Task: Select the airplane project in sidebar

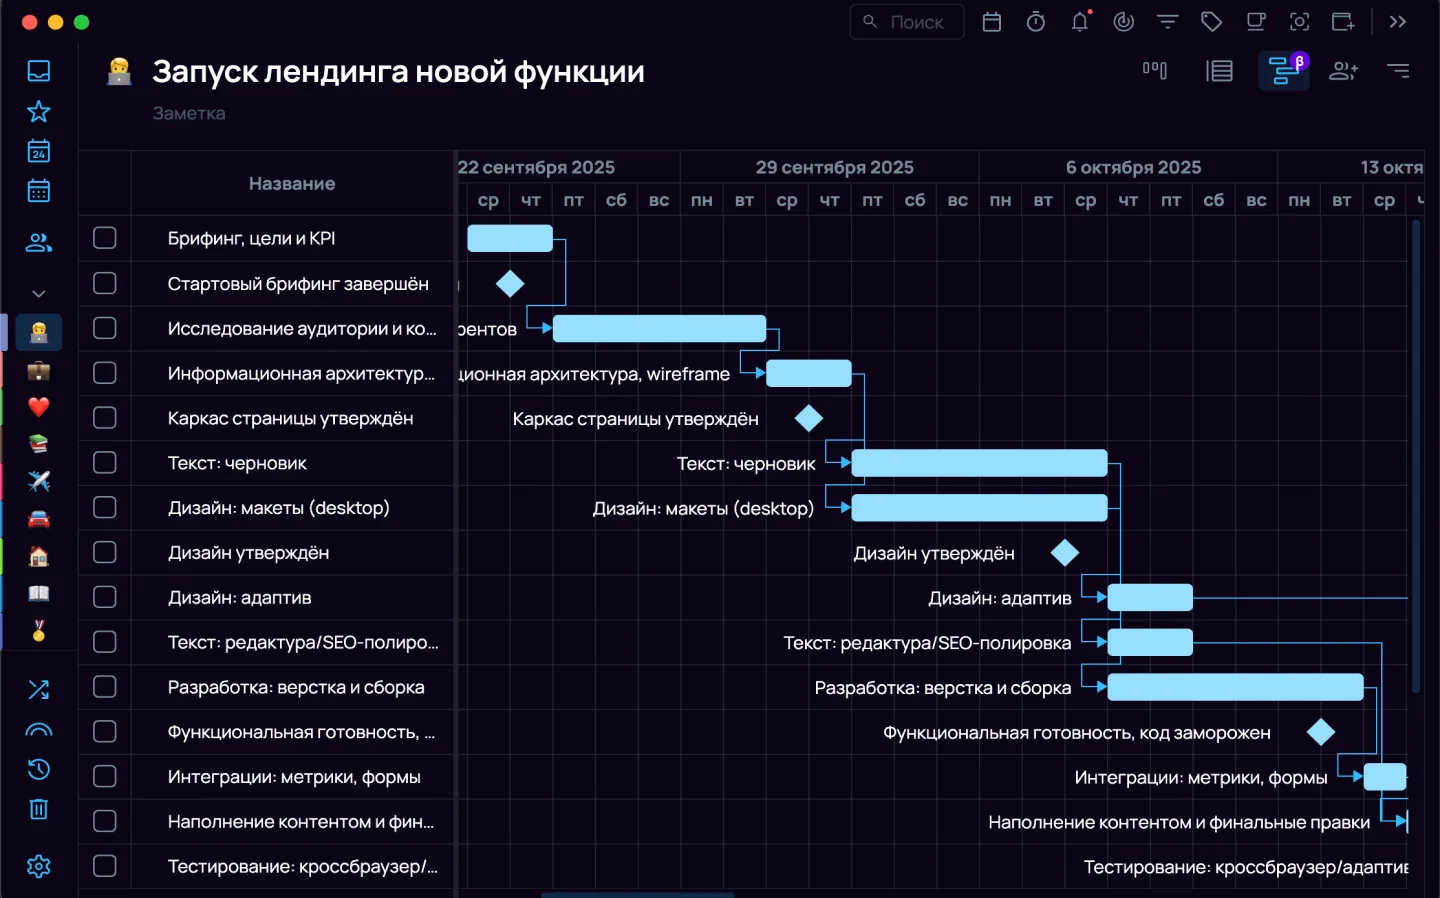Action: pyautogui.click(x=39, y=481)
